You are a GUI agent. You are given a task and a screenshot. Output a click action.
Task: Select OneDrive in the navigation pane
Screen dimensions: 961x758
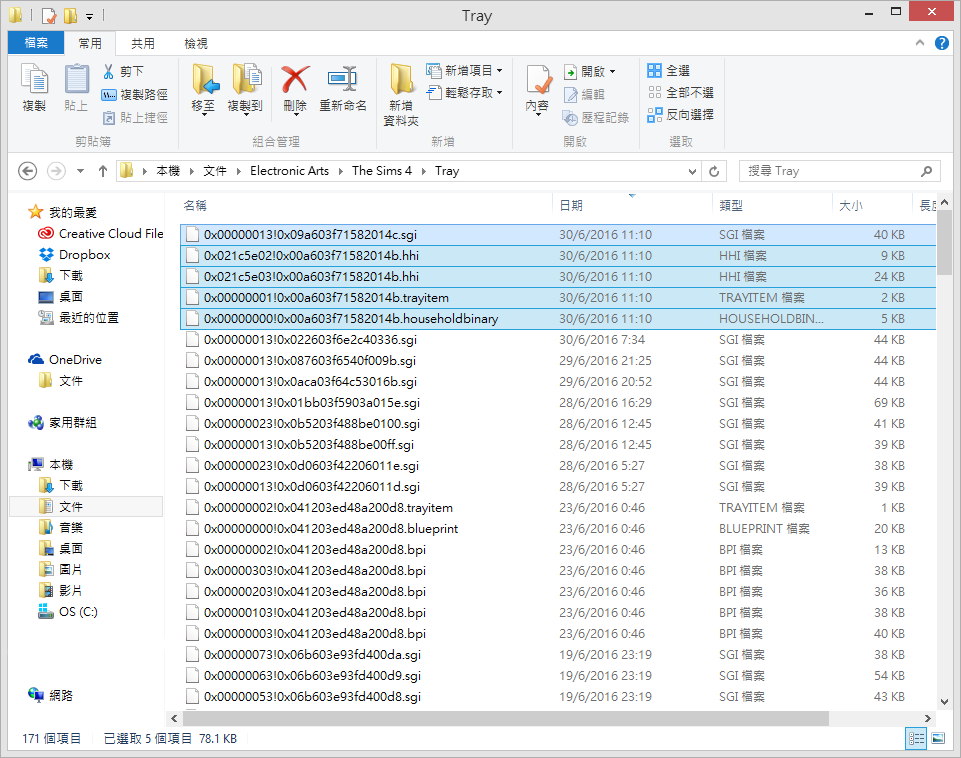coord(65,360)
